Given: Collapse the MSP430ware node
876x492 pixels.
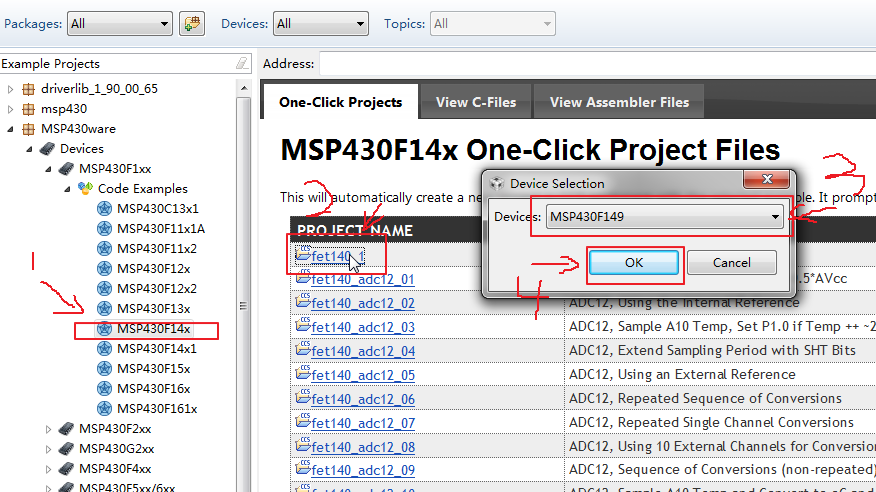Looking at the screenshot, I should click(x=10, y=129).
